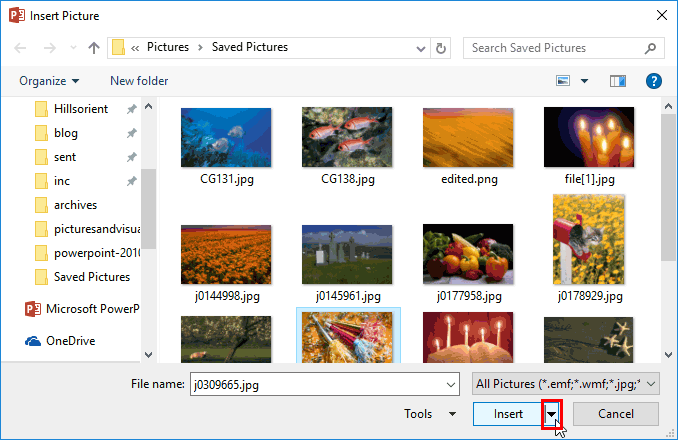678x440 pixels.
Task: Create a New folder
Action: (139, 81)
